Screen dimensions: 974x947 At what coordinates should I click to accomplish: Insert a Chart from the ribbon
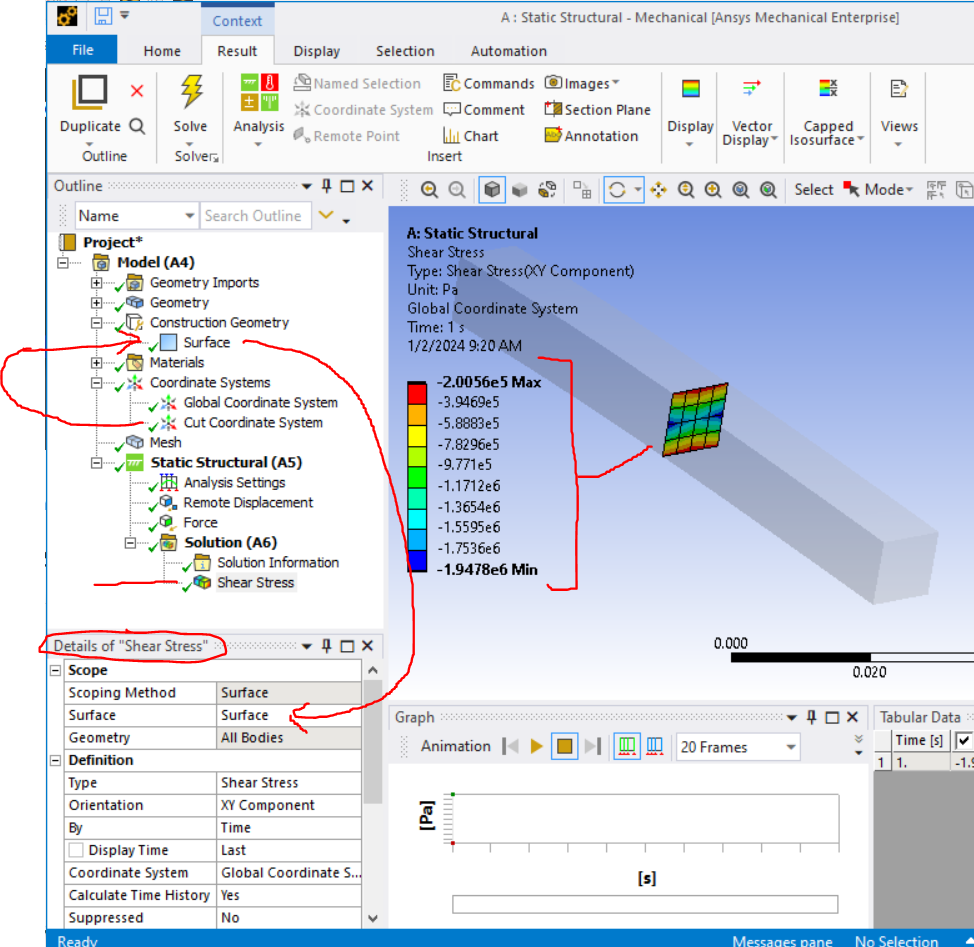[x=470, y=136]
